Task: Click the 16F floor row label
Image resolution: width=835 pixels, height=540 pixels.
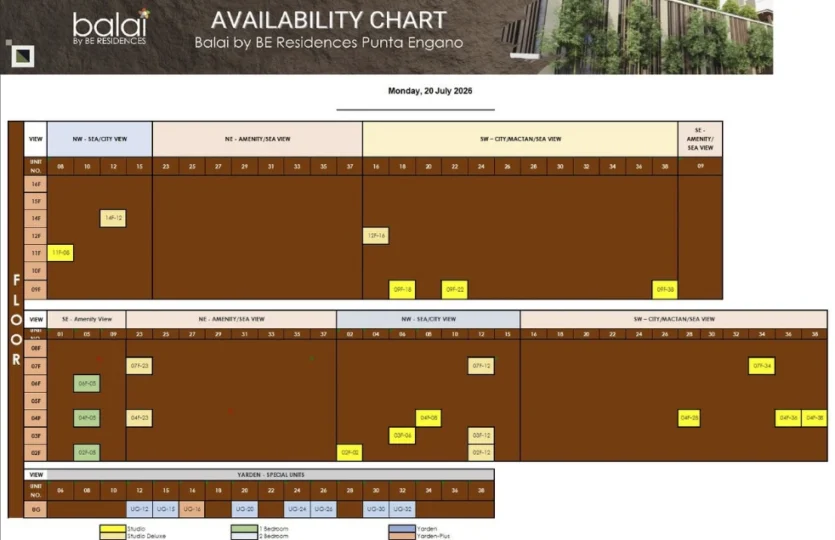Action: pos(36,184)
